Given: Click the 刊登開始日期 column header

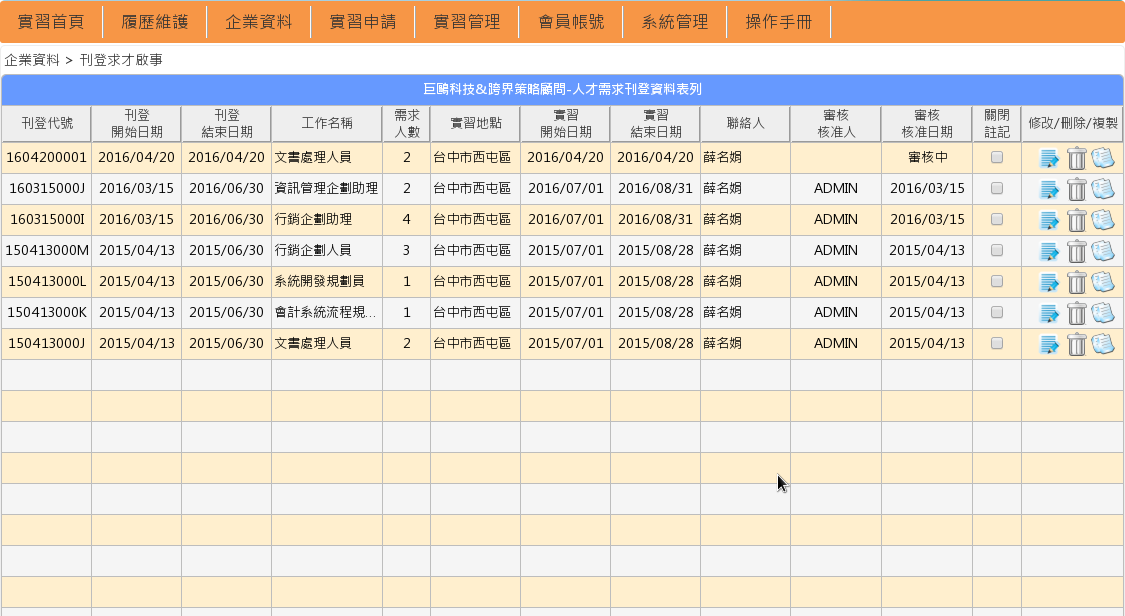Looking at the screenshot, I should (136, 123).
